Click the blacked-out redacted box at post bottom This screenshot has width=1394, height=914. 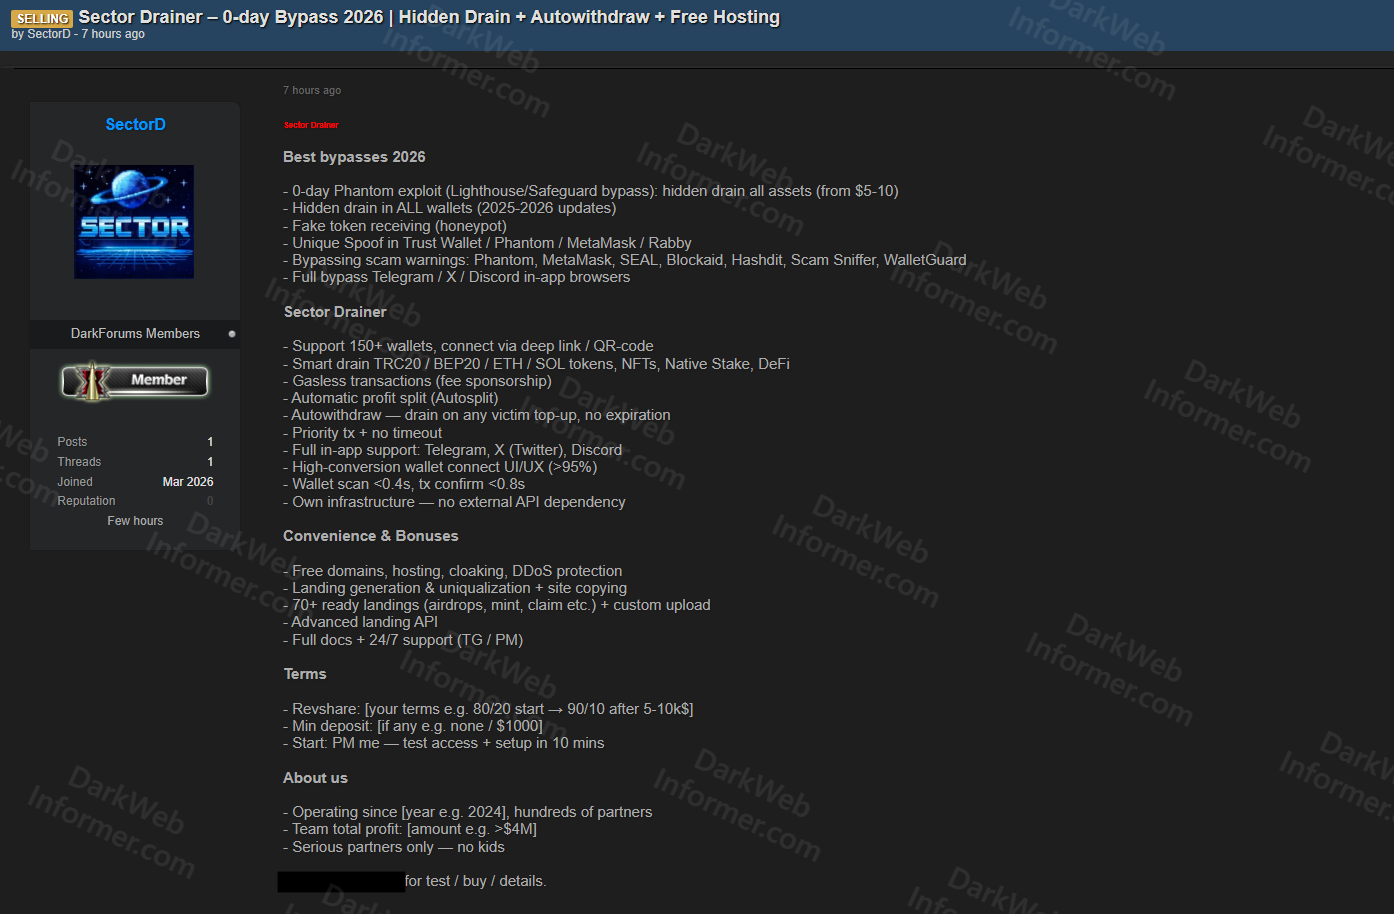point(341,881)
